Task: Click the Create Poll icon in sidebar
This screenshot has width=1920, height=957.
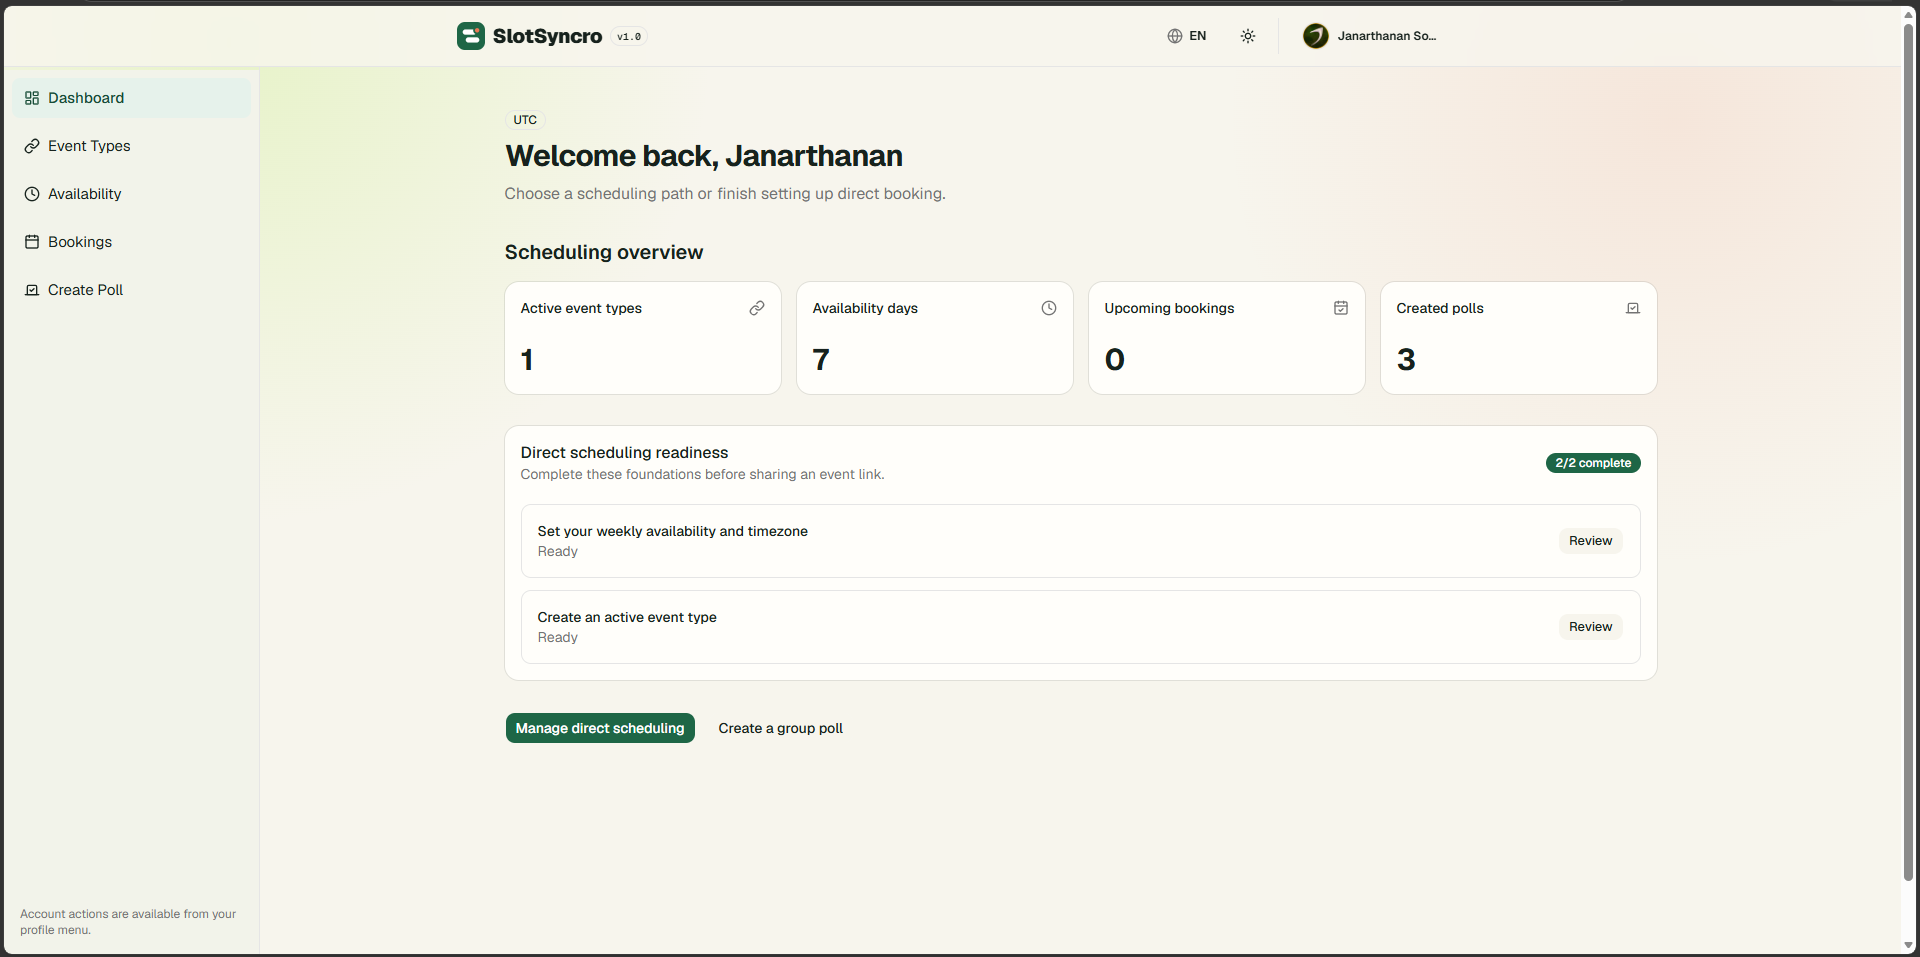Action: click(x=32, y=290)
